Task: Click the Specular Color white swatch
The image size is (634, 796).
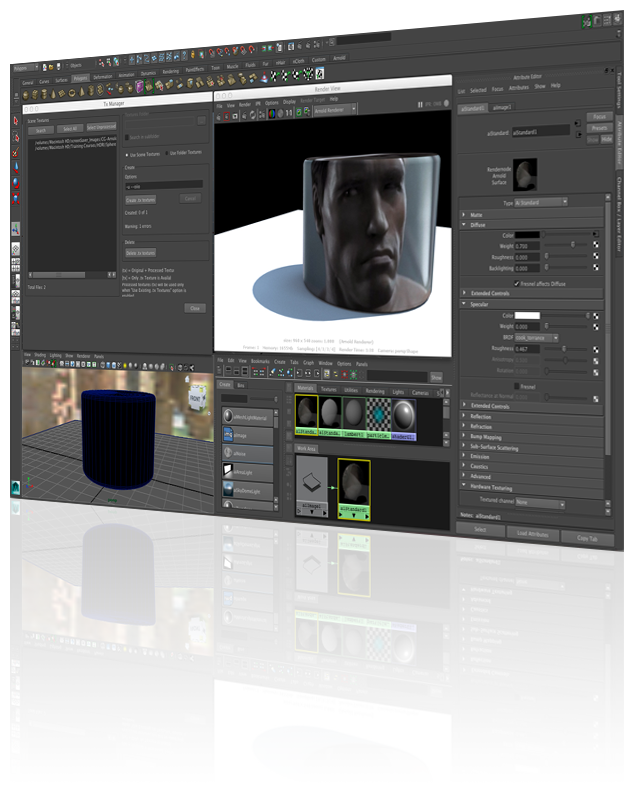Action: pos(527,315)
